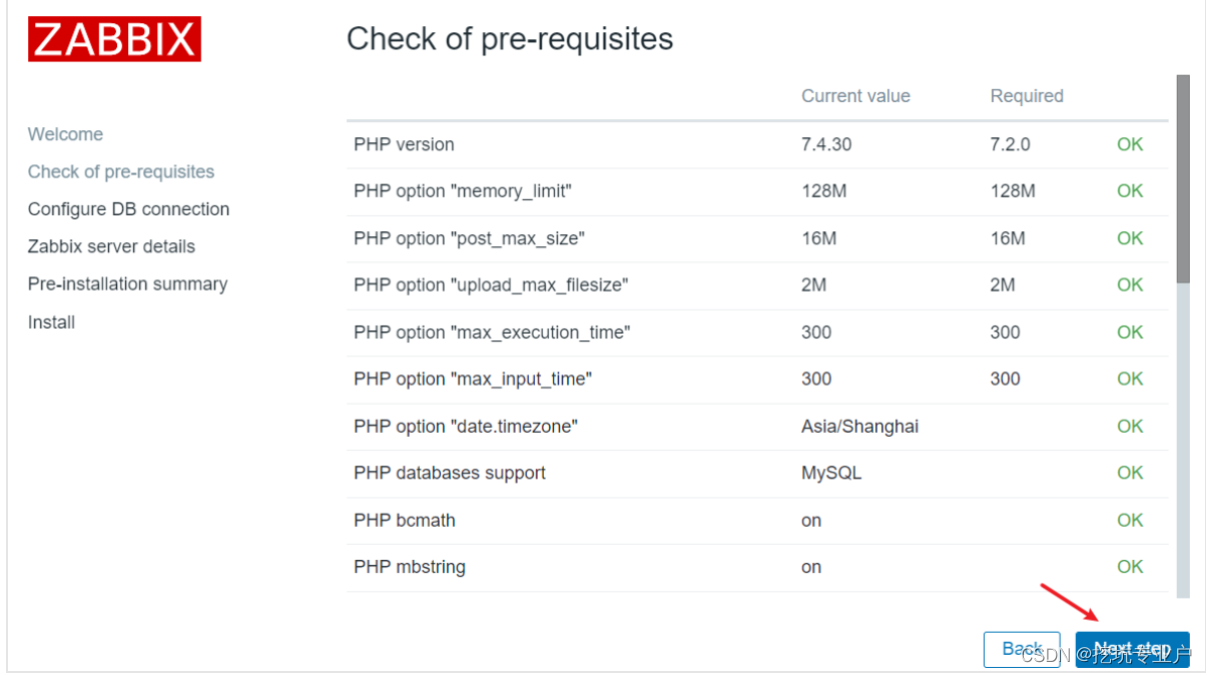Click the Next step button
The height and width of the screenshot is (675, 1207).
coord(1132,648)
